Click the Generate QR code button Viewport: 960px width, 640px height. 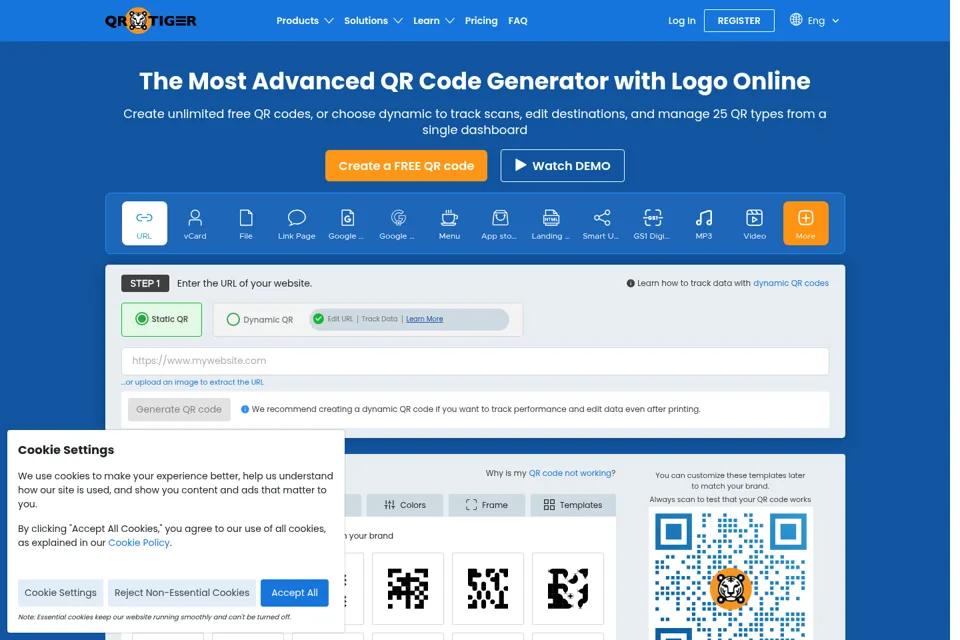(x=179, y=409)
